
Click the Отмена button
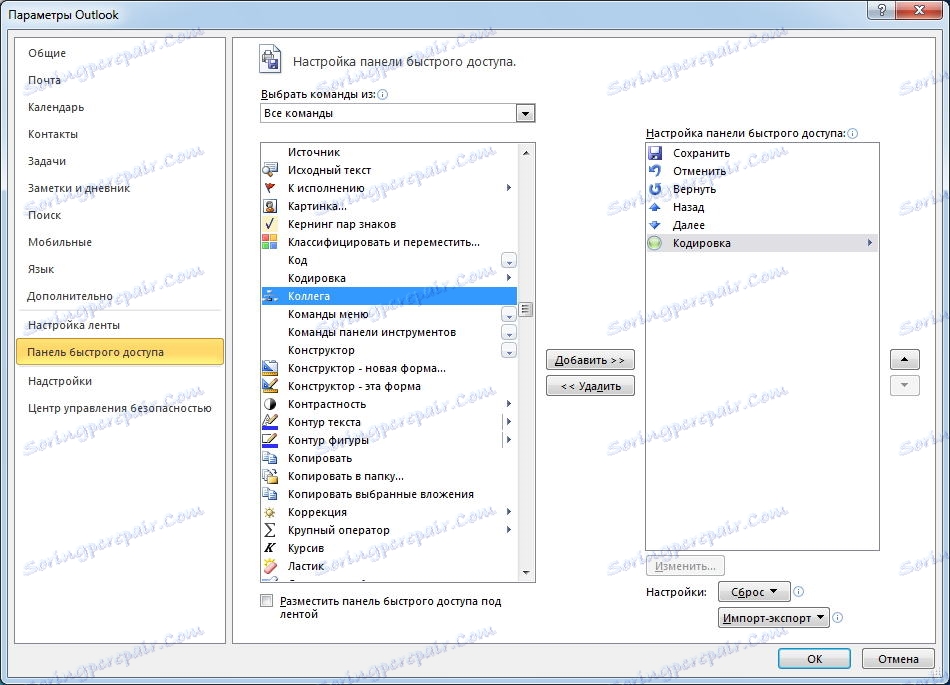click(x=898, y=659)
